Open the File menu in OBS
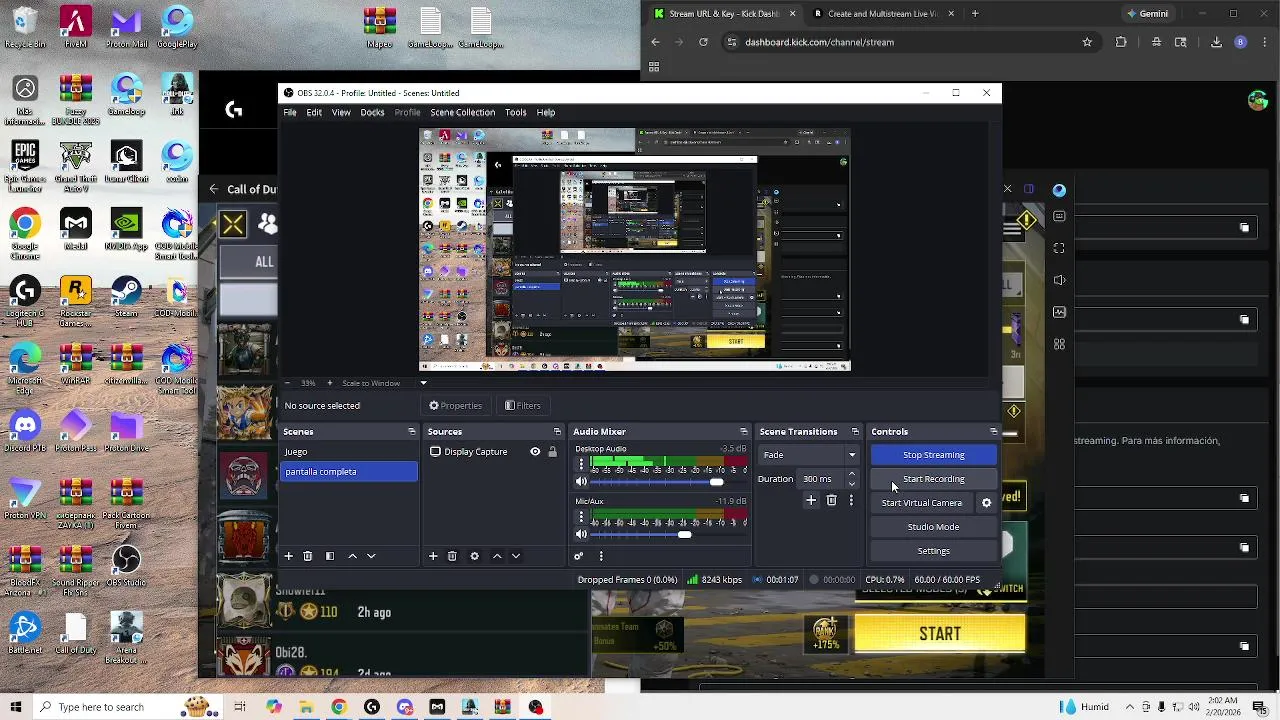Viewport: 1280px width, 720px height. tap(290, 112)
